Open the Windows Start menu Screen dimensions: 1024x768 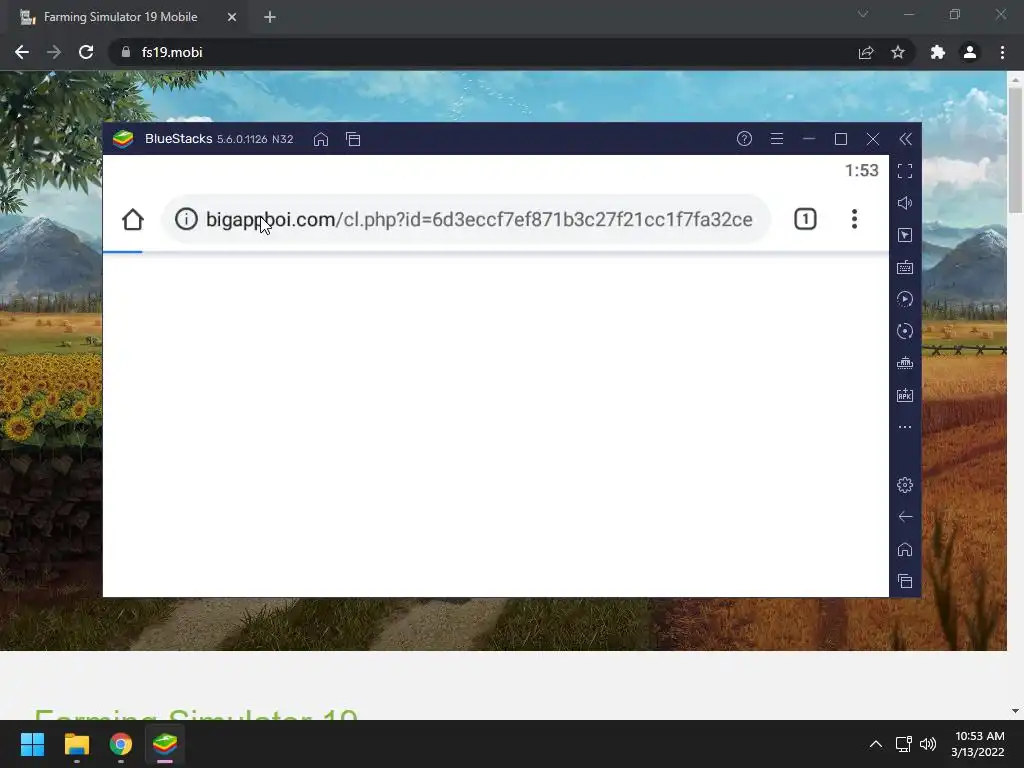(32, 744)
